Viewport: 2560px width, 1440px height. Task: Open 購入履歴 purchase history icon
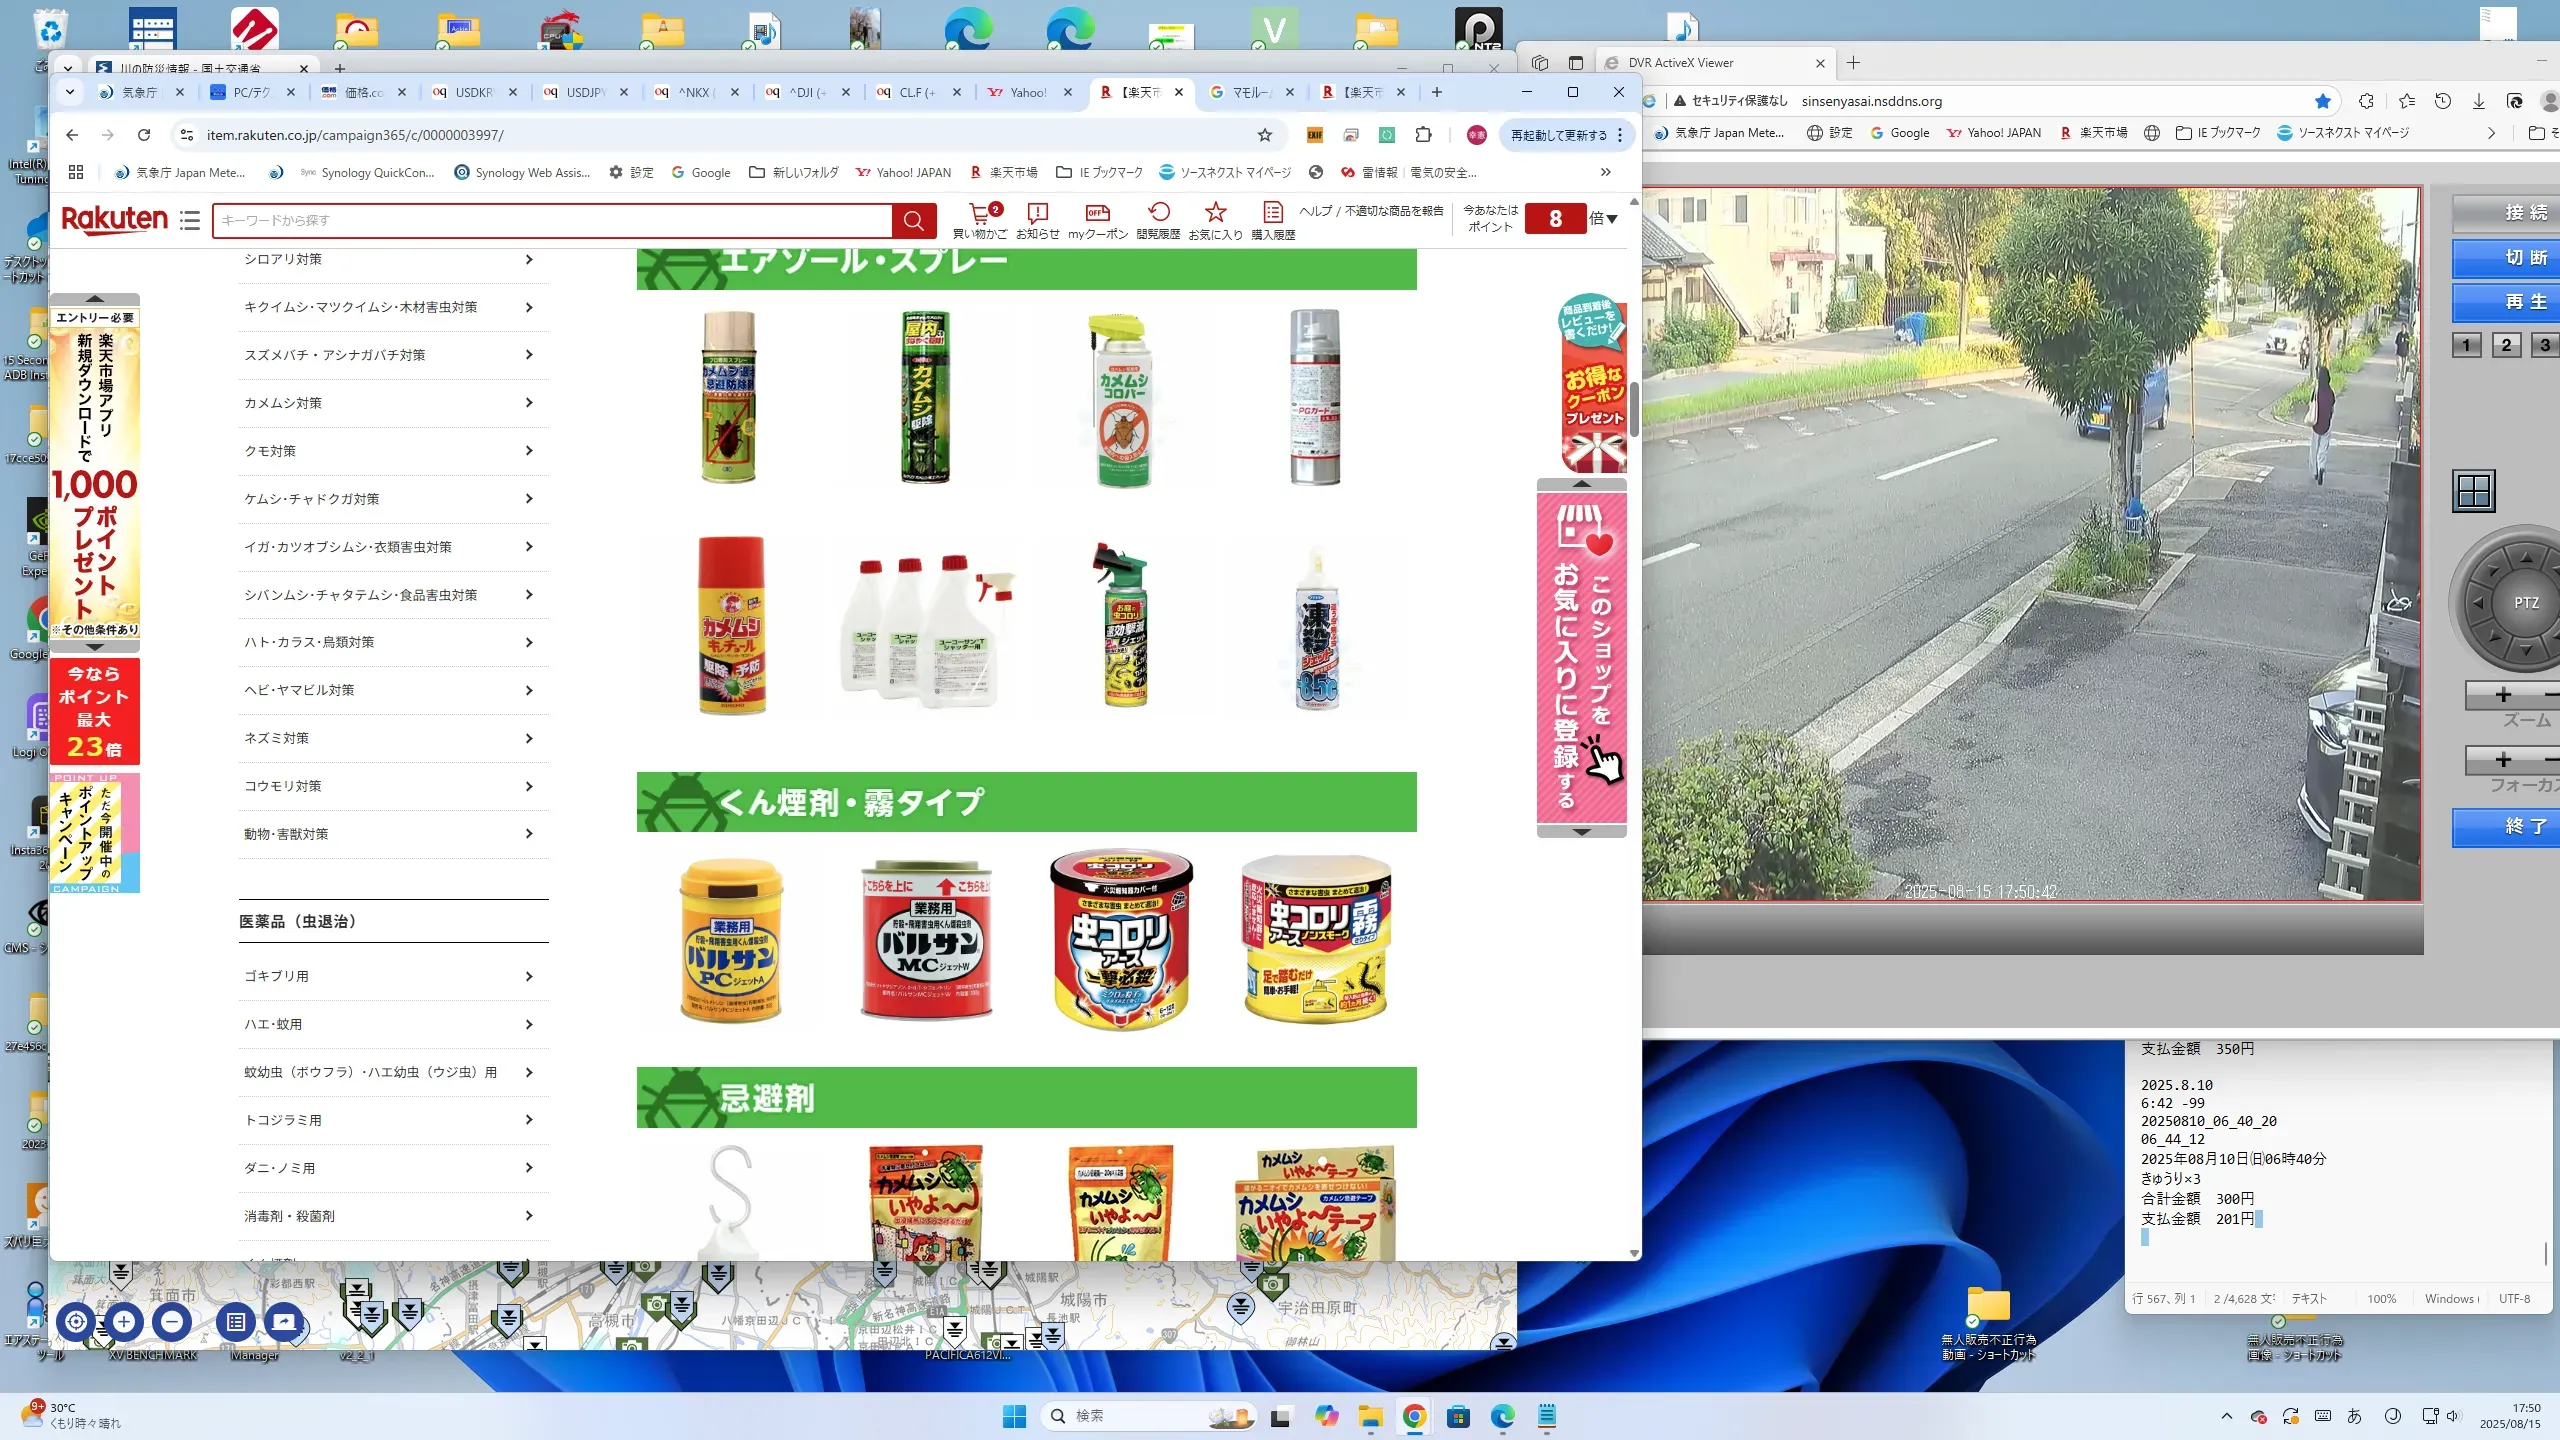[x=1272, y=213]
